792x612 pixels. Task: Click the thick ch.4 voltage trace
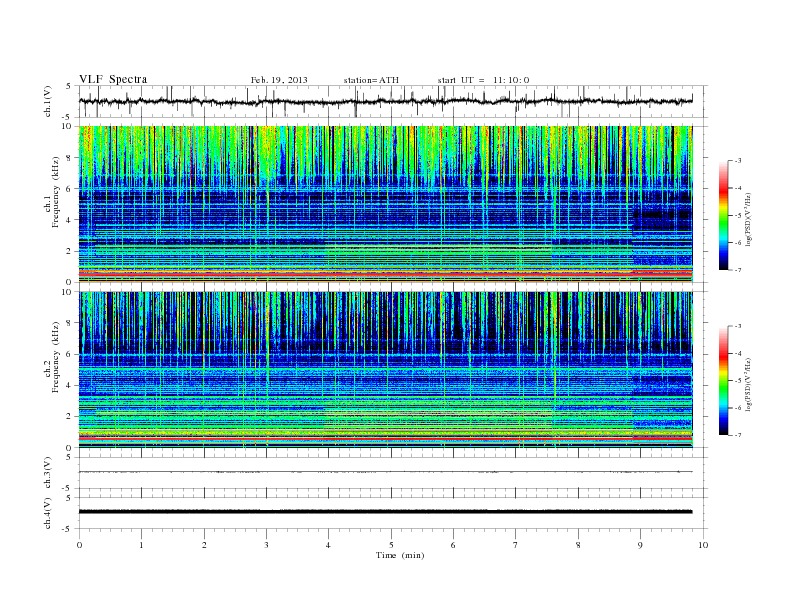coord(386,512)
